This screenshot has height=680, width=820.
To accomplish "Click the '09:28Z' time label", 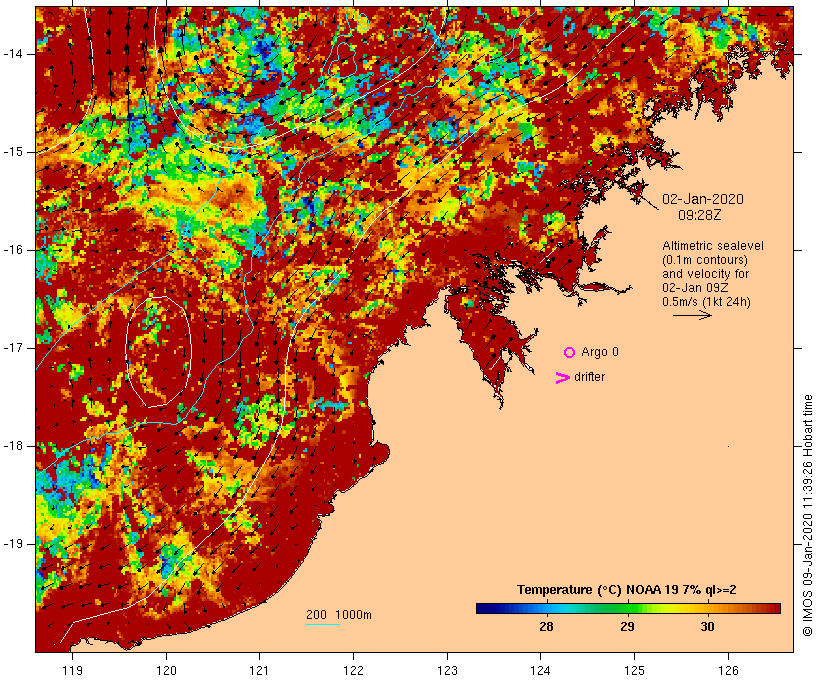I will point(700,215).
